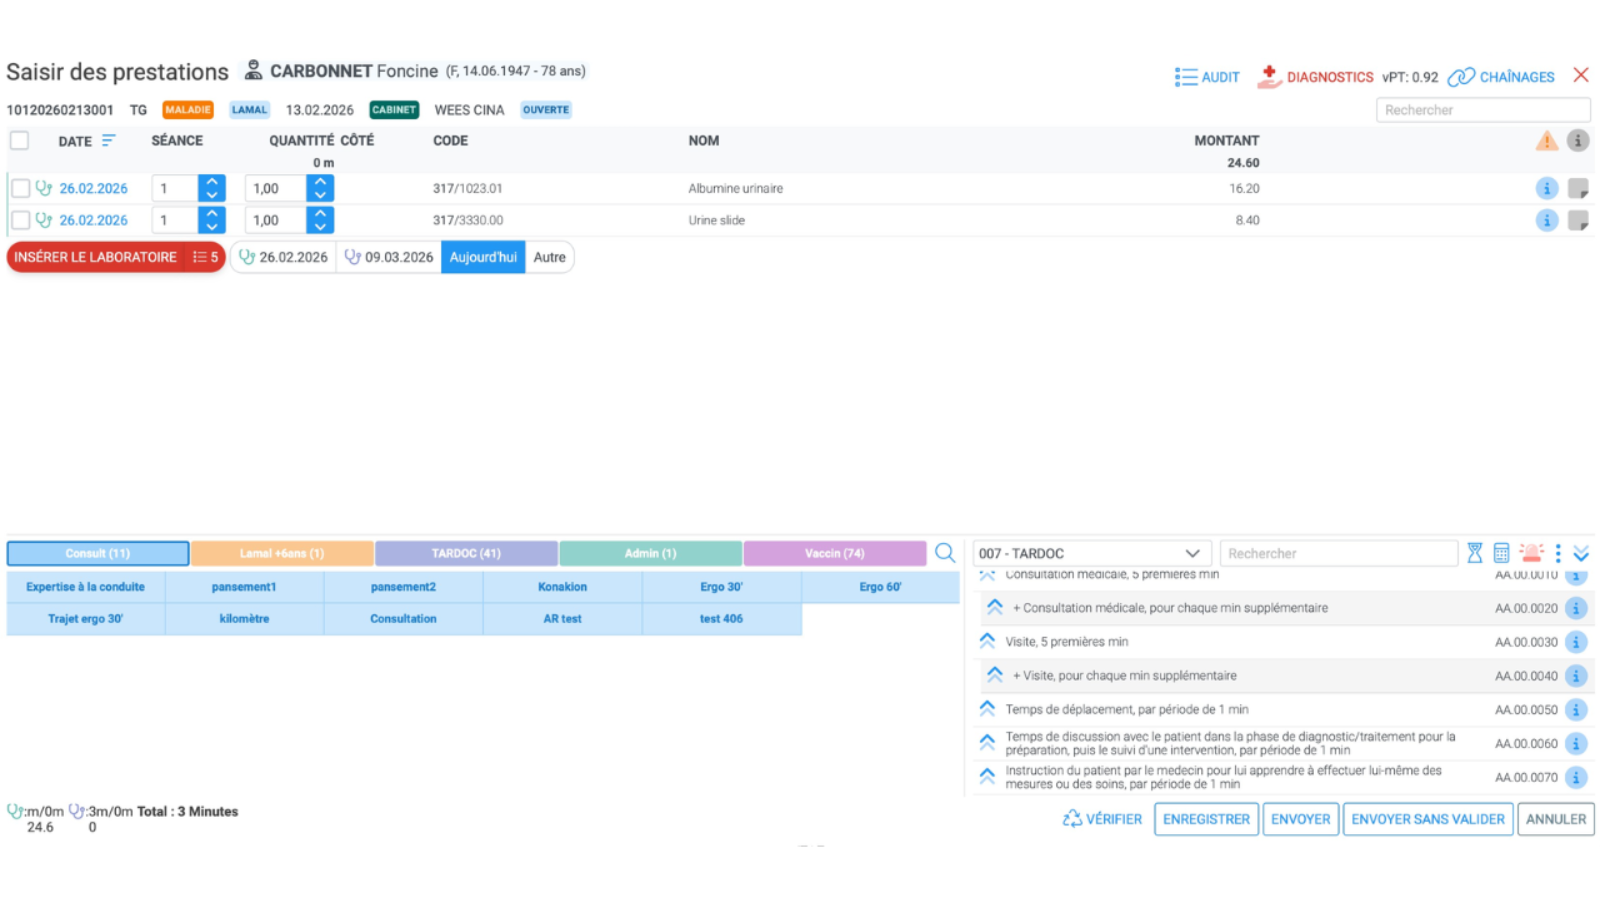Switch to the Lamal +6ans (1) tab
Screen dimensions: 1600x916
point(282,553)
